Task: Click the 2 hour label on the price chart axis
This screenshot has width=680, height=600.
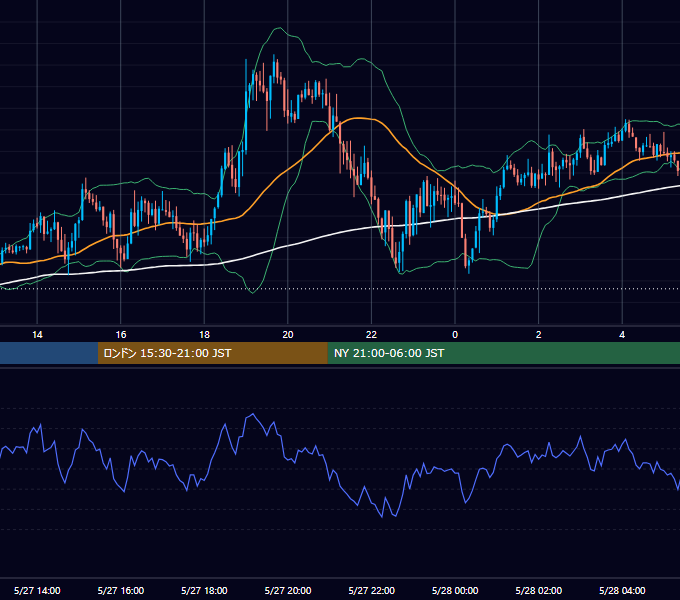Action: tap(539, 335)
